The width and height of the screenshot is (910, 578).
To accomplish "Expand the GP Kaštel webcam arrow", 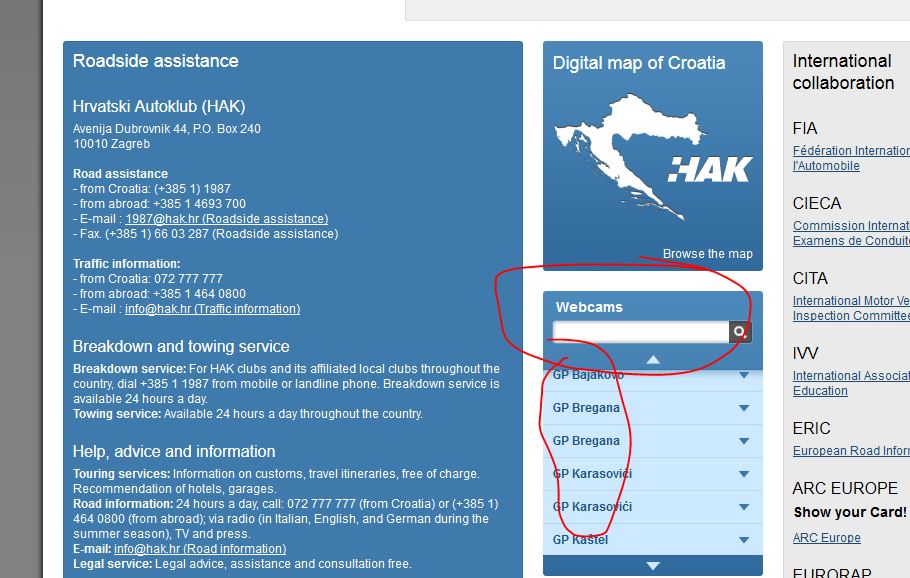I will pos(744,540).
